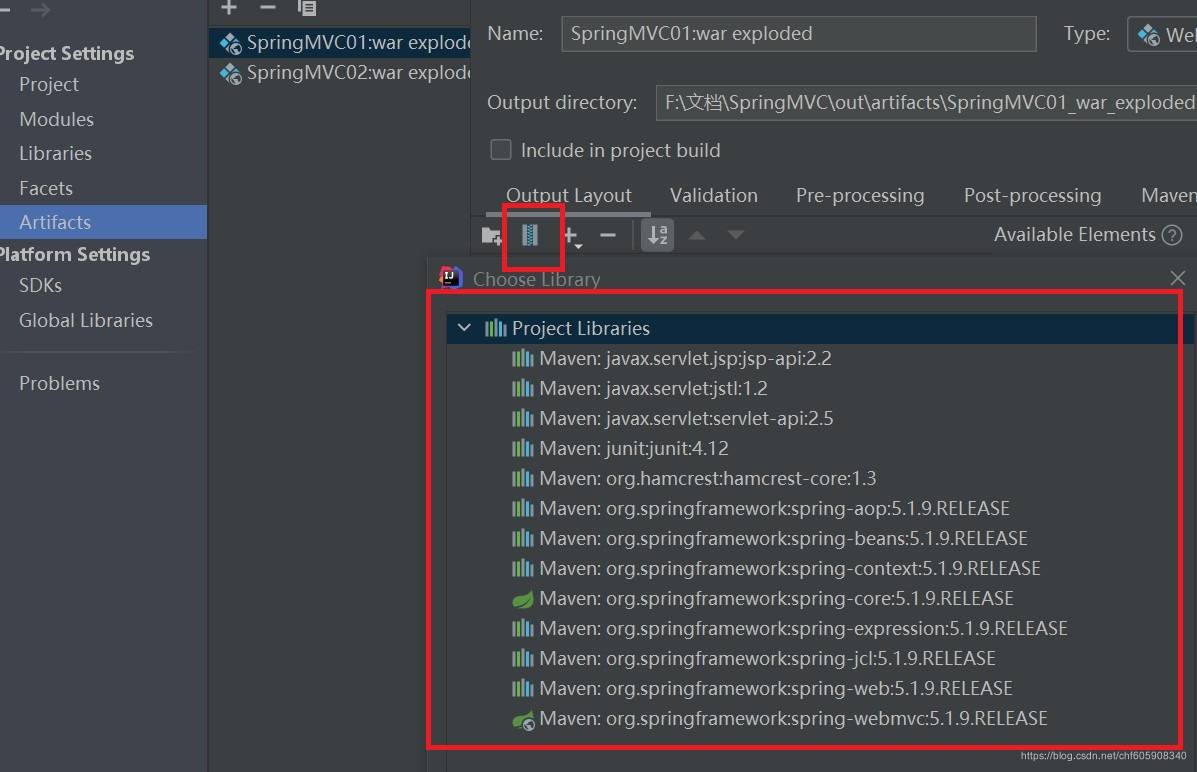The image size is (1197, 772).
Task: Click the IntelliJ icon in Choose Library title
Action: coord(451,278)
